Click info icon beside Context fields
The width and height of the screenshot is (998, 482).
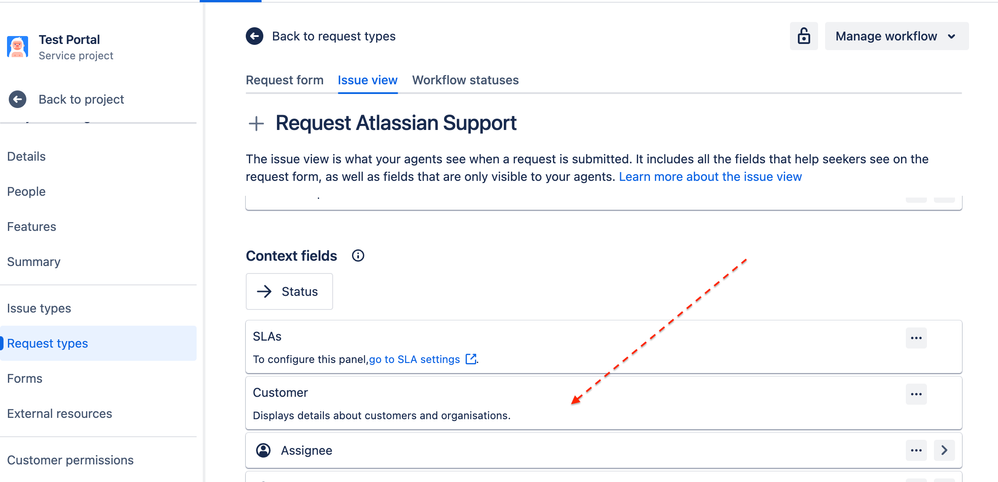tap(358, 256)
